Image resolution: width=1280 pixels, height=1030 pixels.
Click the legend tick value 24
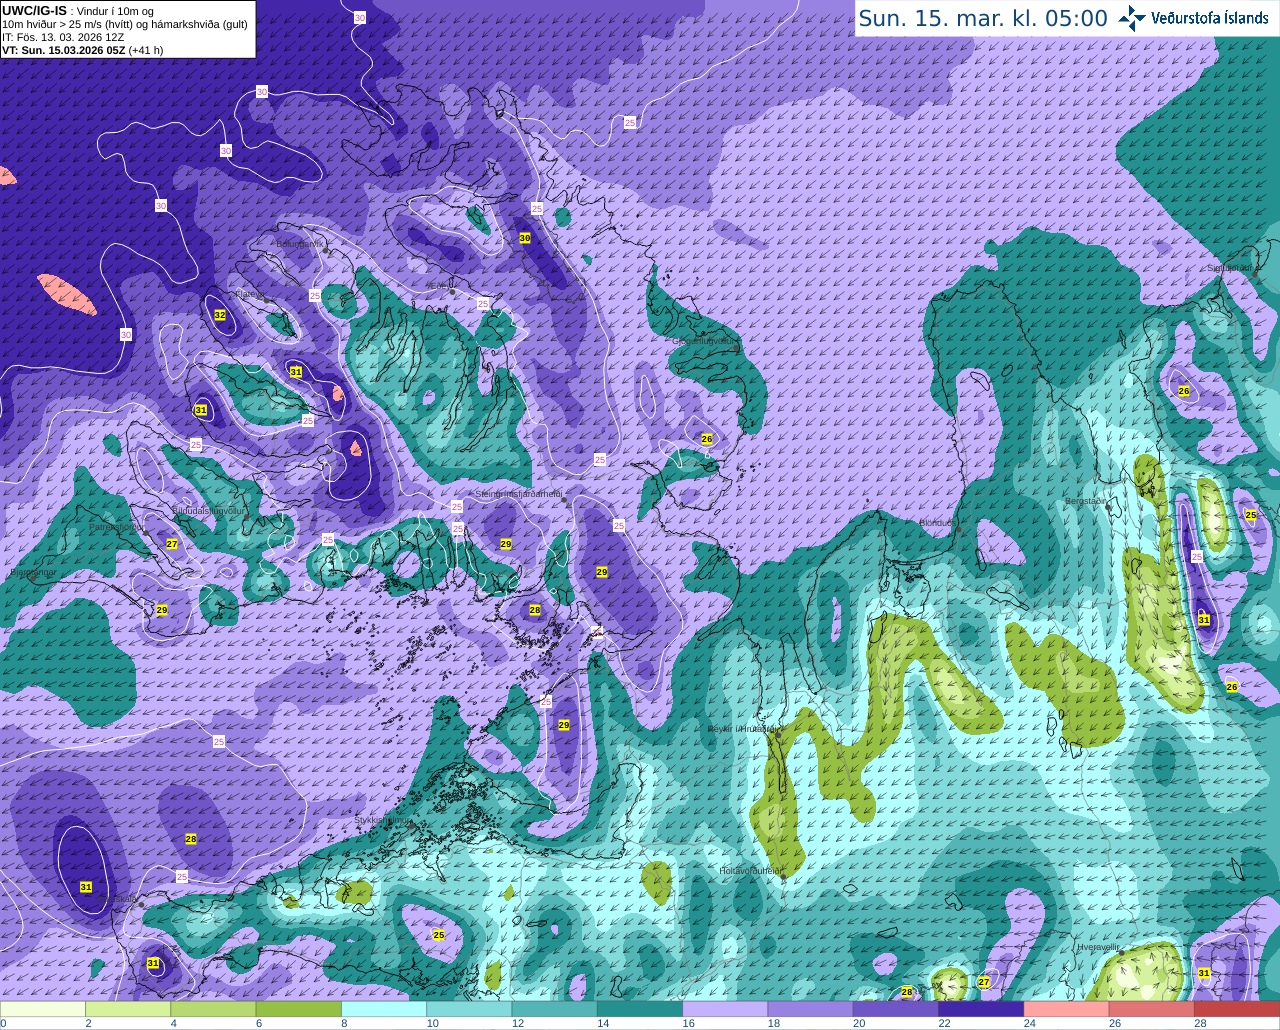(x=1030, y=1023)
